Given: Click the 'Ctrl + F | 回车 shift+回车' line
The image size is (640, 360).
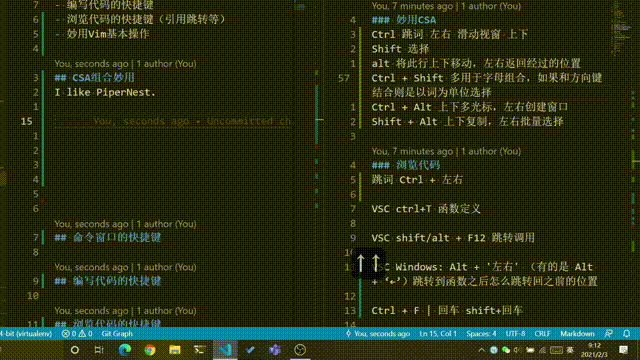Looking at the screenshot, I should coord(447,310).
